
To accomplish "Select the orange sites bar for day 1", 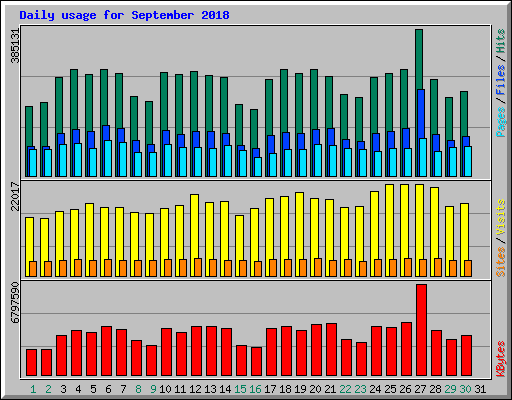I will pyautogui.click(x=33, y=269).
